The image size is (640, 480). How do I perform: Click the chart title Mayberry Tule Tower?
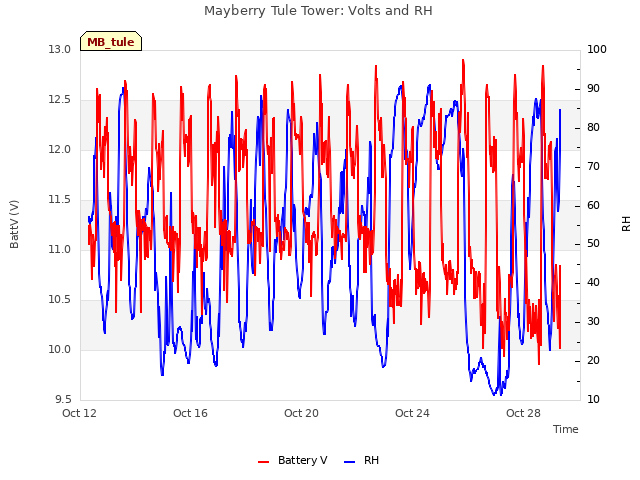point(318,10)
